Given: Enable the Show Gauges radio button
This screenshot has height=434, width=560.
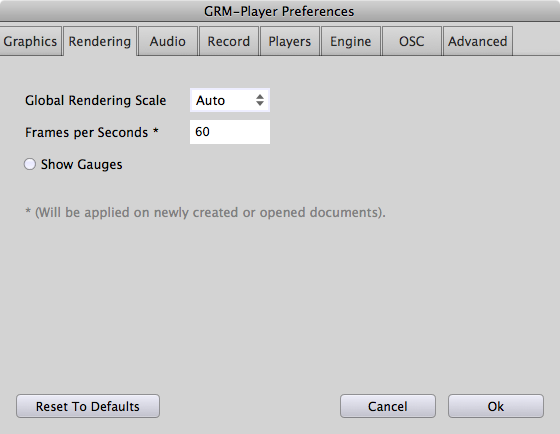Looking at the screenshot, I should (30, 164).
